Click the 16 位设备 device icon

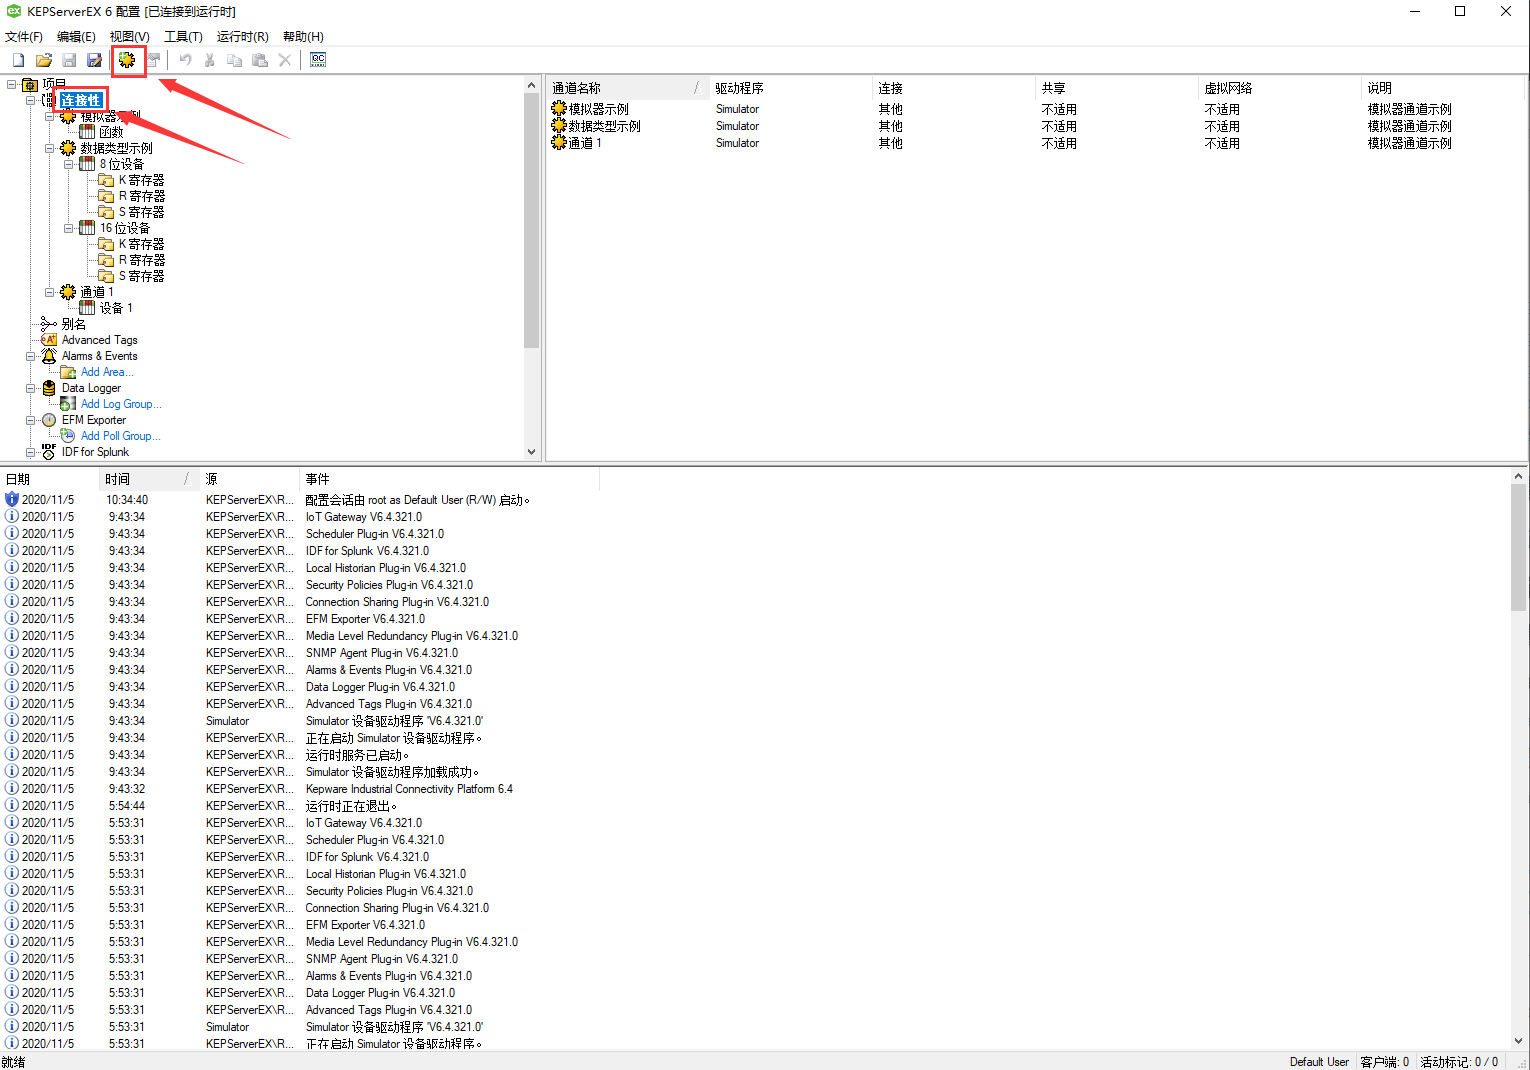point(87,228)
